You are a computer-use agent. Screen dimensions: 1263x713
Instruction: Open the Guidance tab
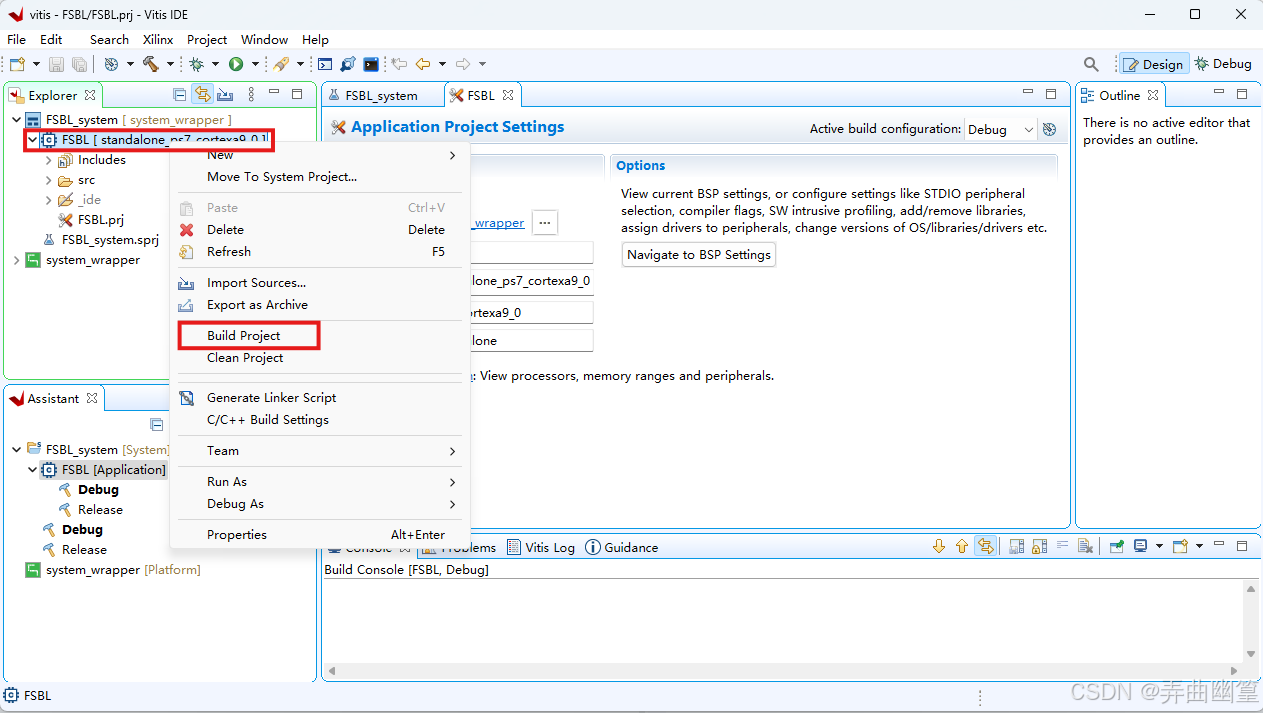tap(622, 547)
